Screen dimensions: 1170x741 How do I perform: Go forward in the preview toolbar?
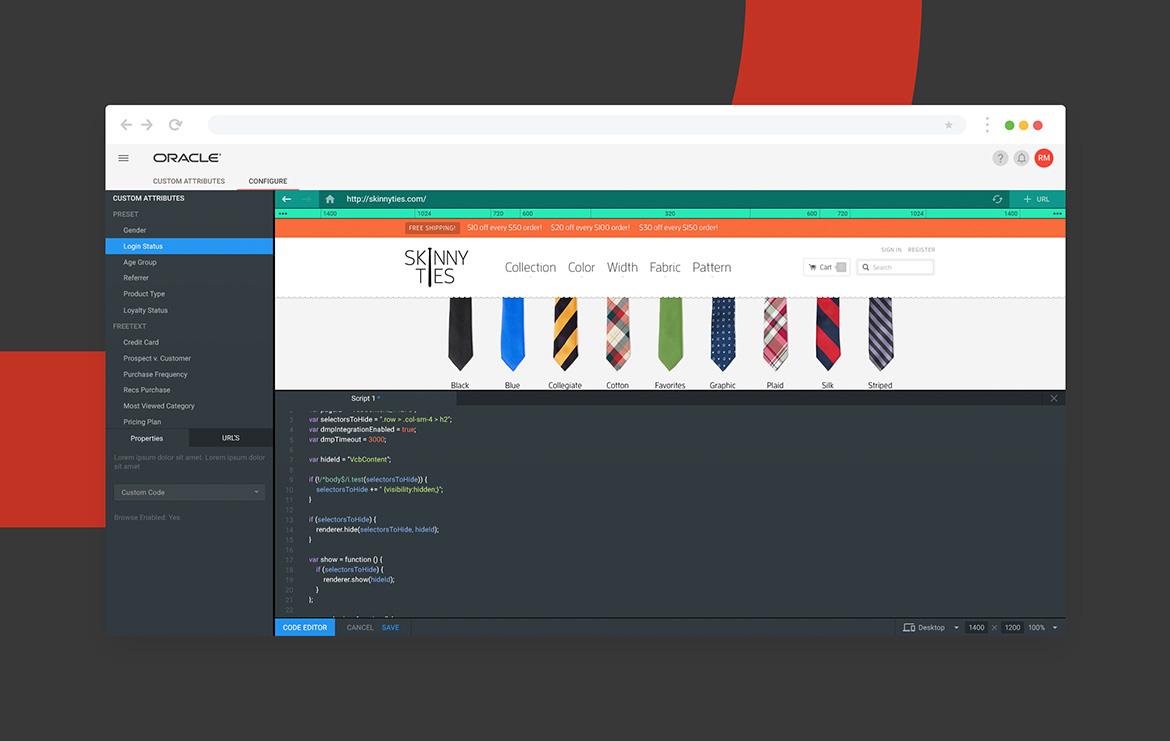point(306,199)
